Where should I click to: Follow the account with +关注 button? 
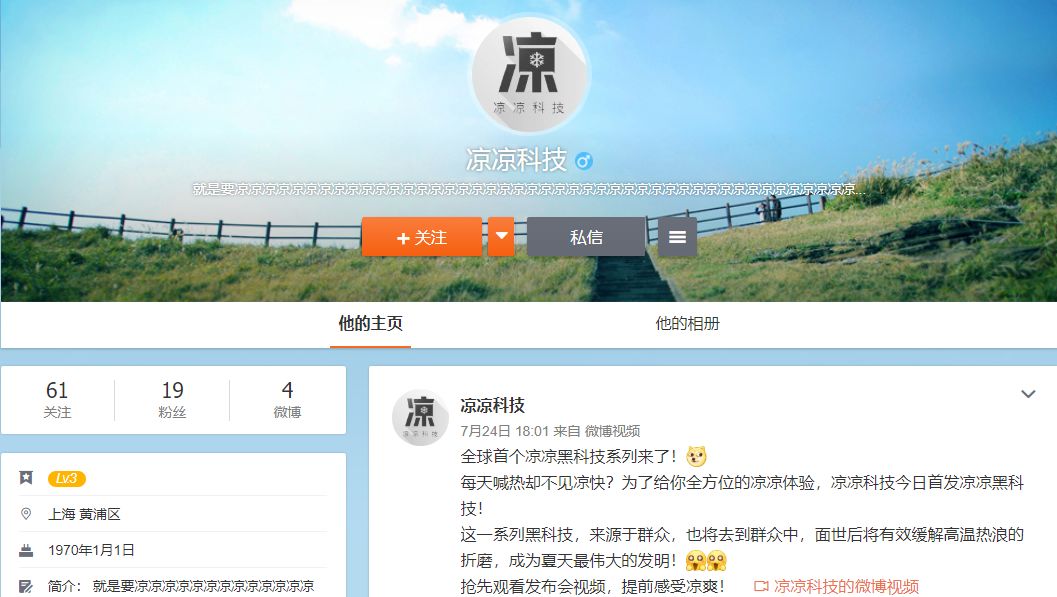422,237
